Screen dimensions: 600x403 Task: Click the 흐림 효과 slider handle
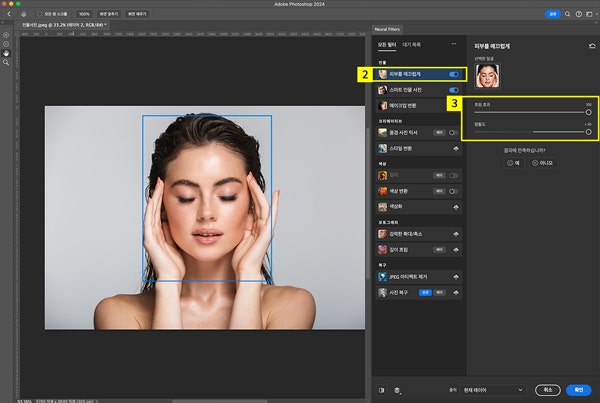pyautogui.click(x=590, y=113)
